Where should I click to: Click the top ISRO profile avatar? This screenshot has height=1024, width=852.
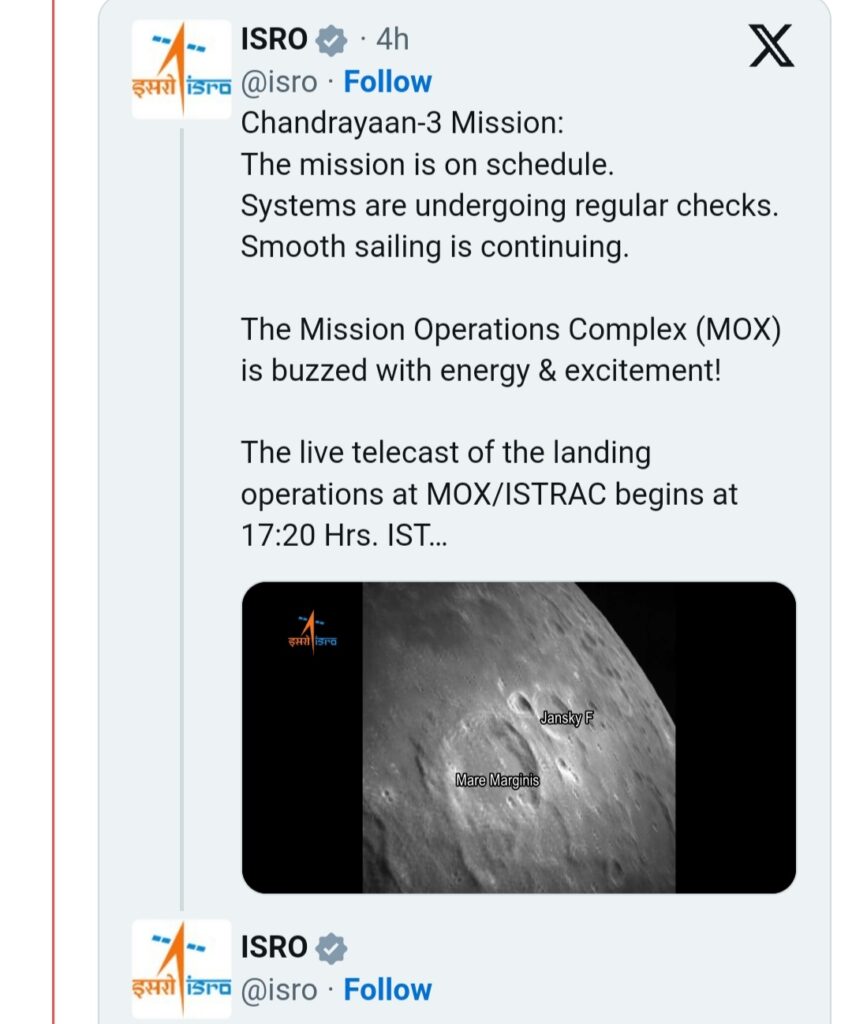(x=181, y=69)
